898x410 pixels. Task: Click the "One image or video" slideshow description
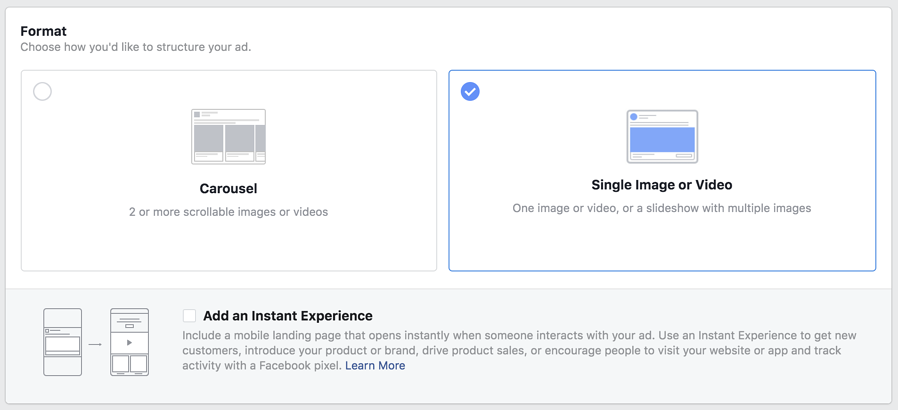tap(662, 208)
